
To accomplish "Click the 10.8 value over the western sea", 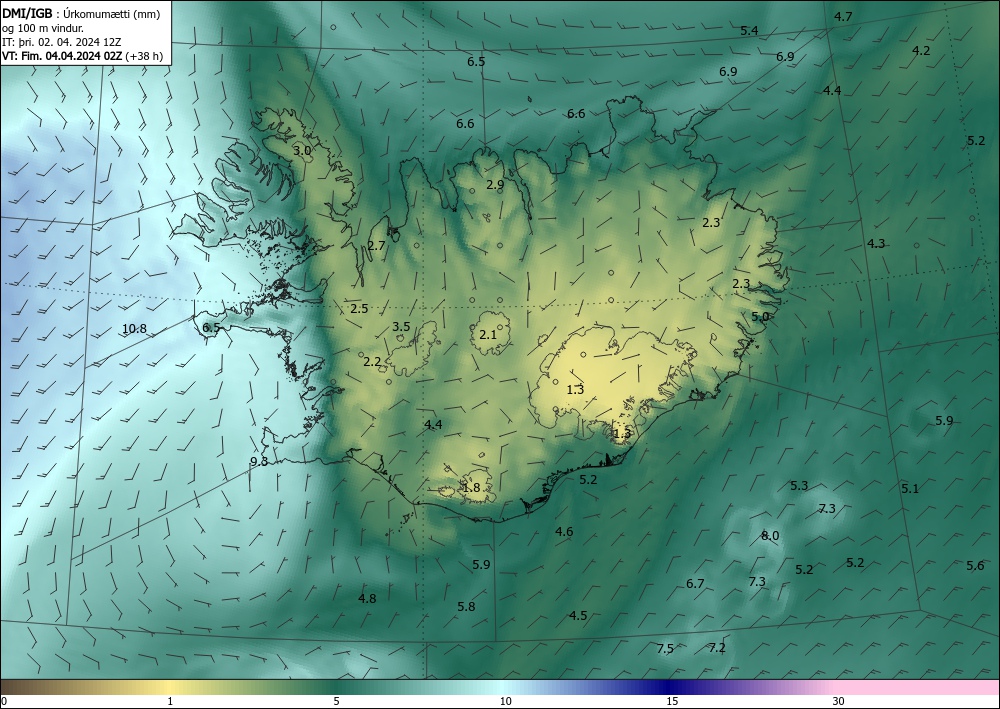I will click(x=134, y=329).
